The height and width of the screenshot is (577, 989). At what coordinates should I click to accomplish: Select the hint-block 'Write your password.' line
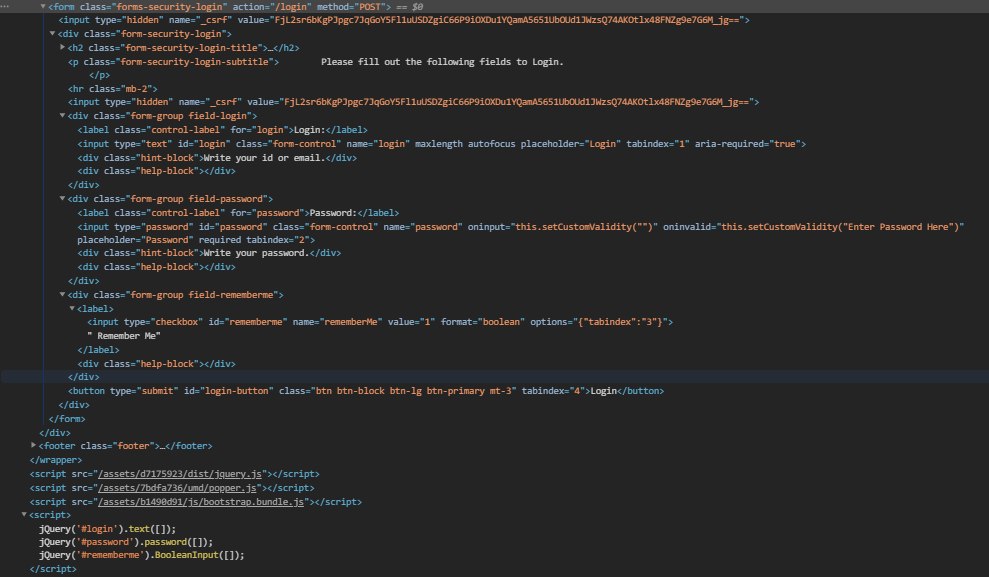click(x=209, y=253)
